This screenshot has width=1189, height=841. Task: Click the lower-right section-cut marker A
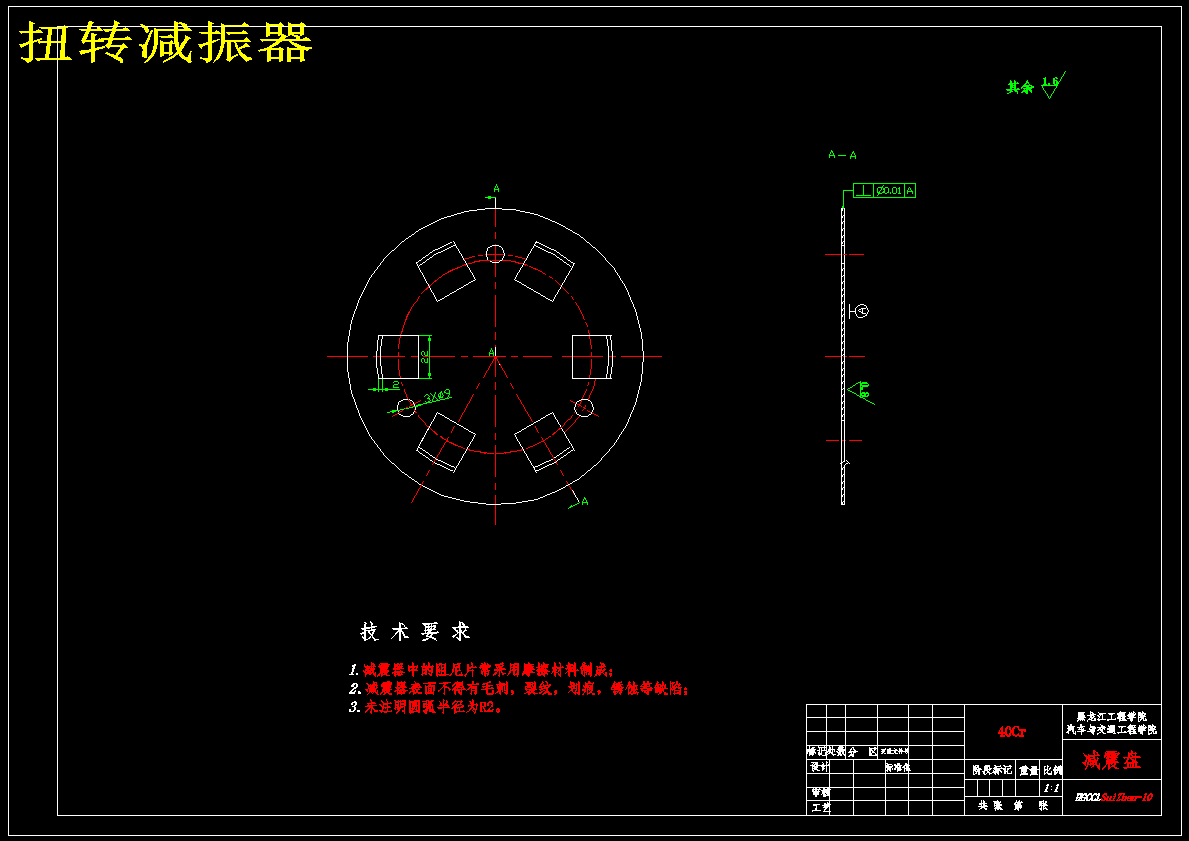click(x=585, y=501)
